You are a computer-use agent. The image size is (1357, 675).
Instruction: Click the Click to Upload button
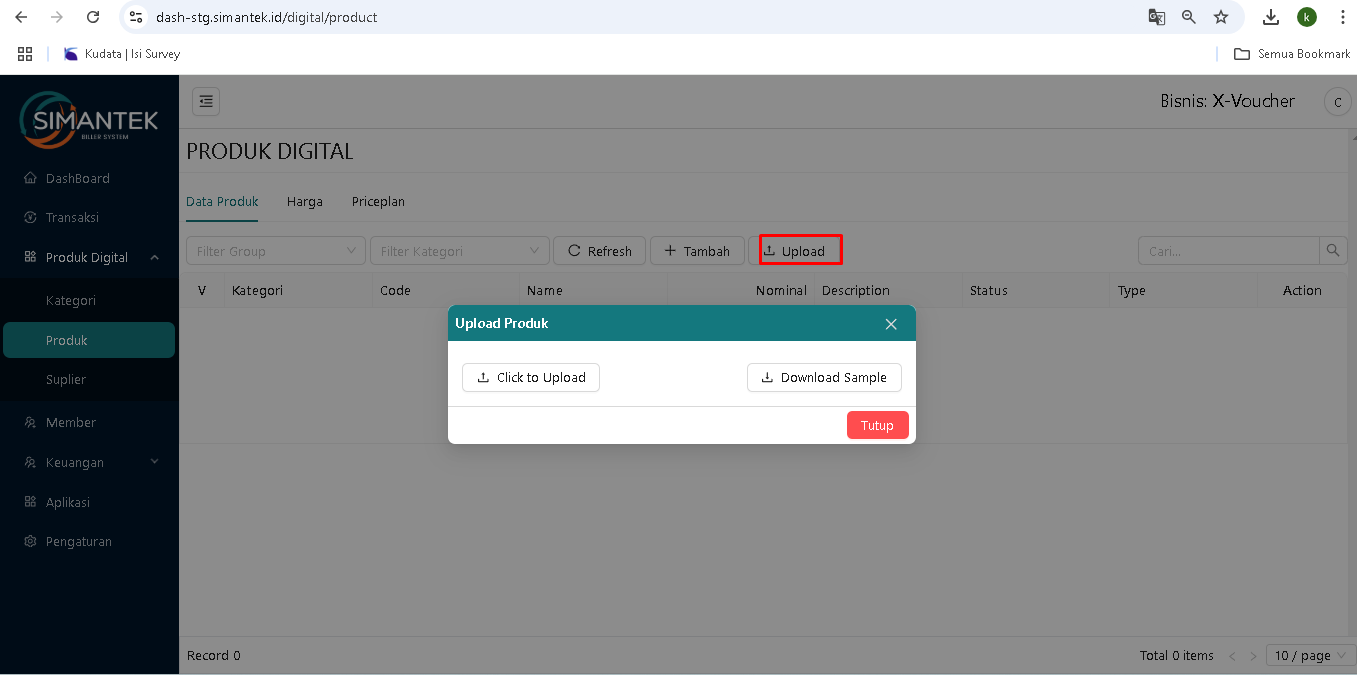click(531, 377)
